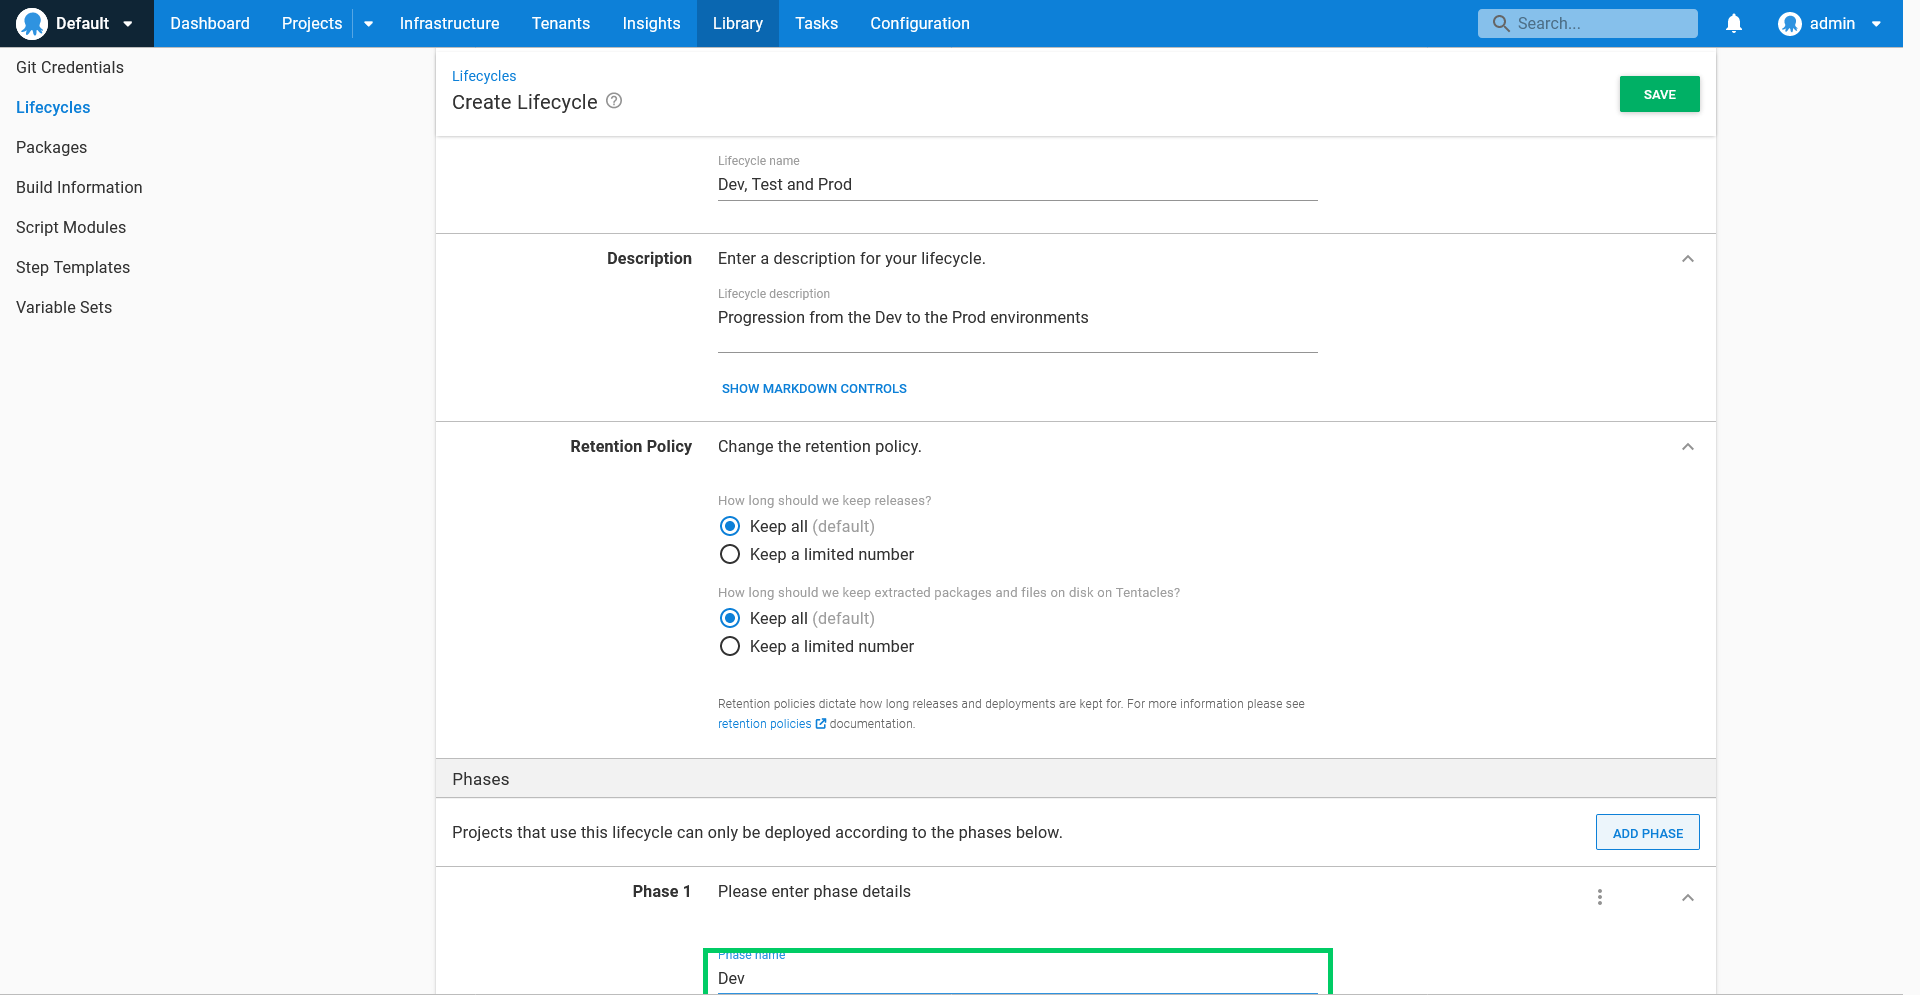The height and width of the screenshot is (995, 1920).
Task: Open Packages in the sidebar
Action: point(51,147)
